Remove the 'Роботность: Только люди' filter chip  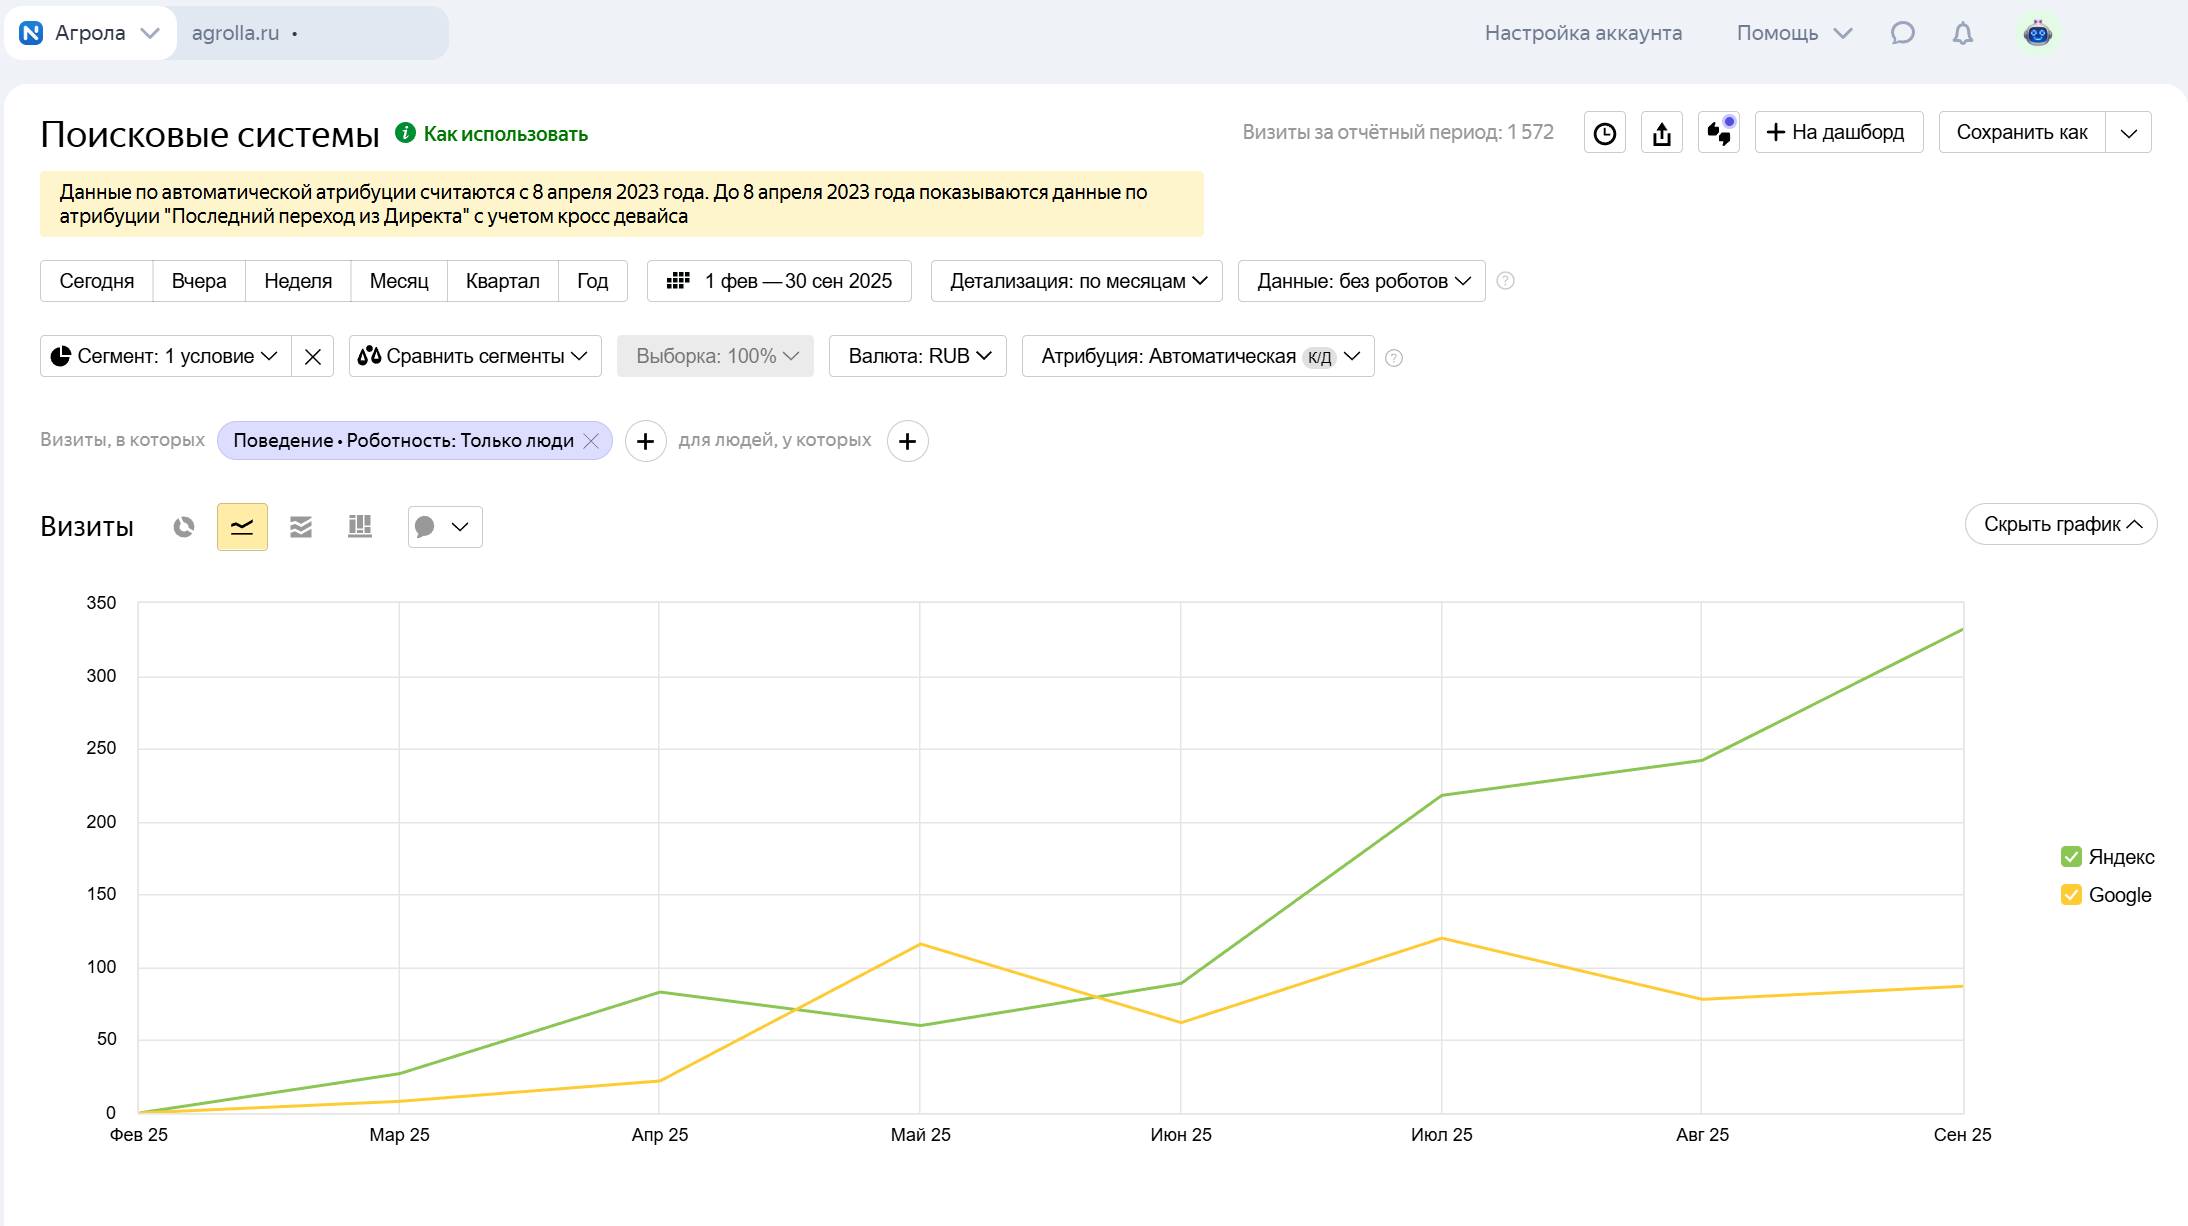tap(591, 441)
